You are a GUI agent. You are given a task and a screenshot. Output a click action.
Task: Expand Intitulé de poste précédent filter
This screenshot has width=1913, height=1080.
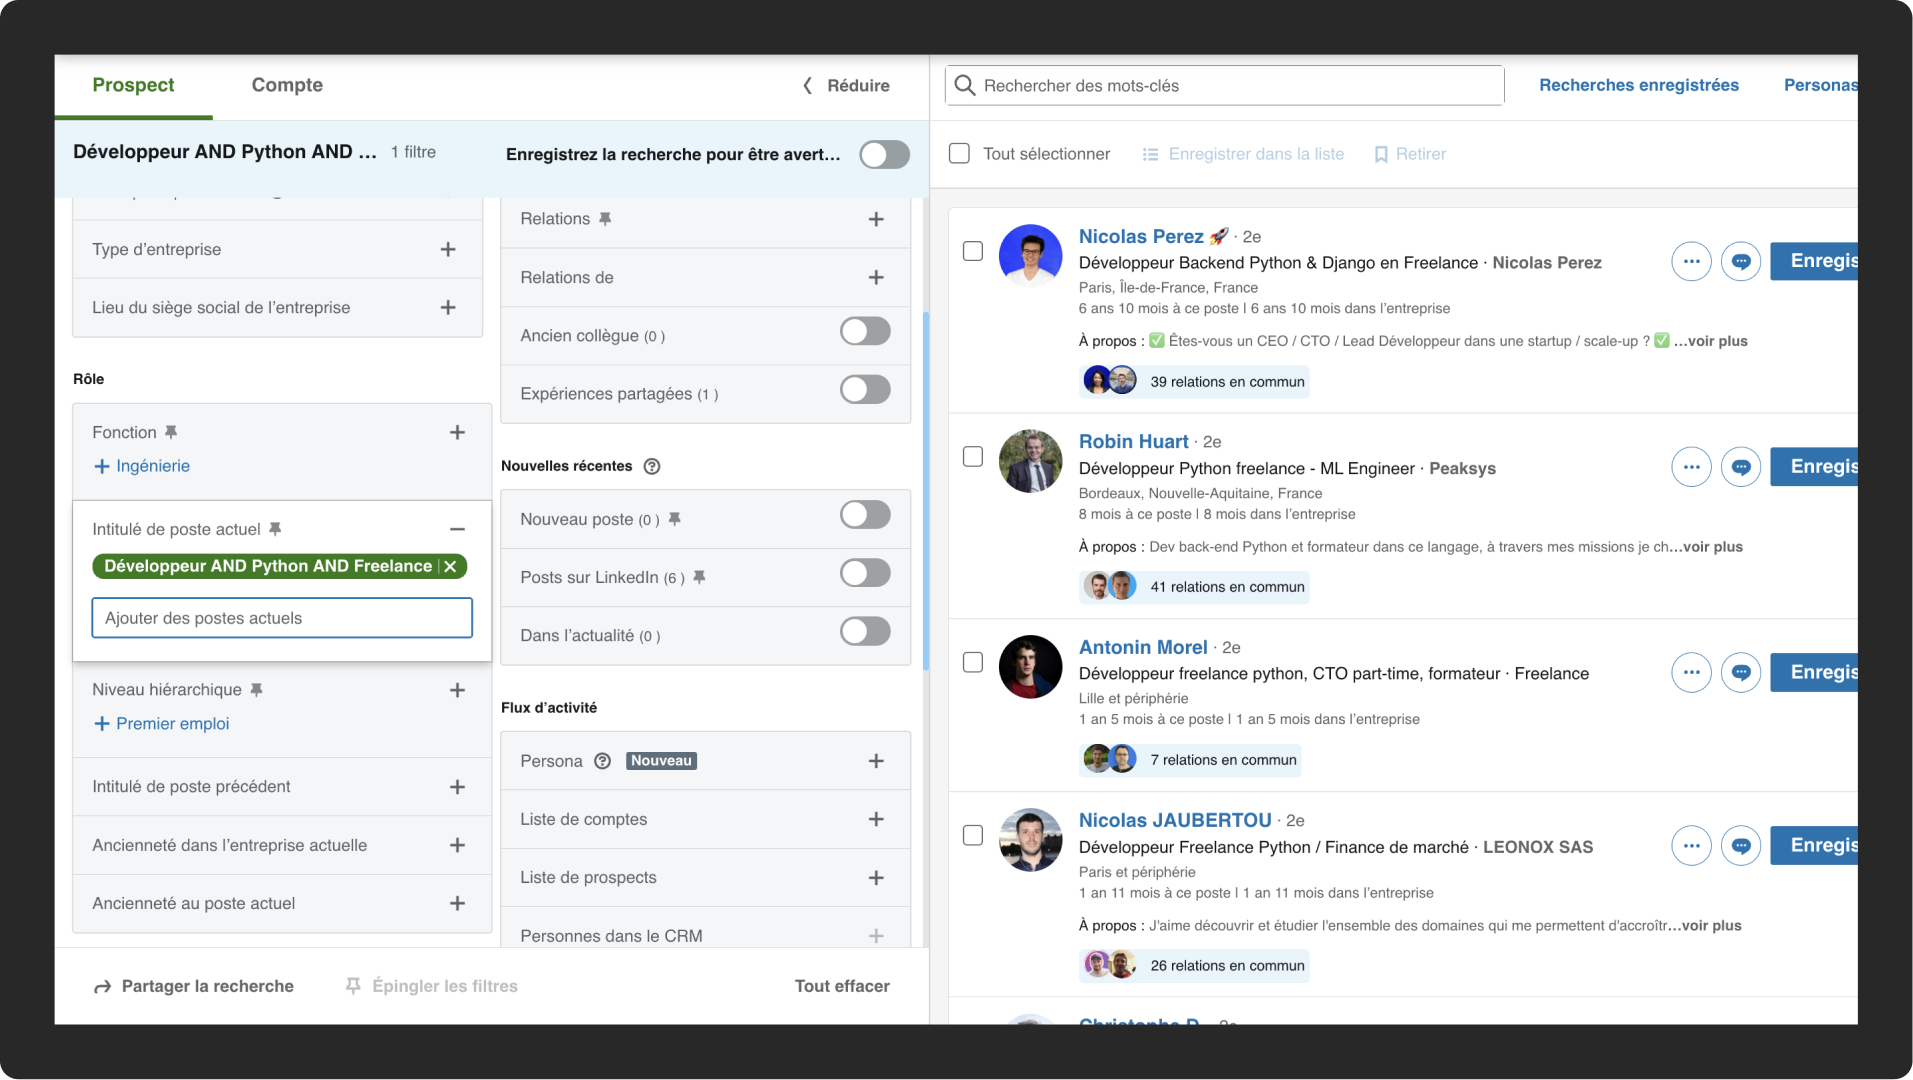pos(457,787)
